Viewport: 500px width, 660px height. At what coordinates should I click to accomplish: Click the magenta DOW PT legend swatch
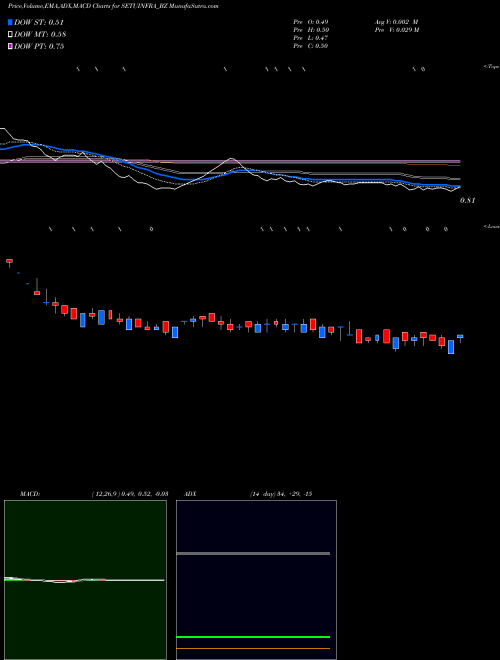click(x=10, y=46)
